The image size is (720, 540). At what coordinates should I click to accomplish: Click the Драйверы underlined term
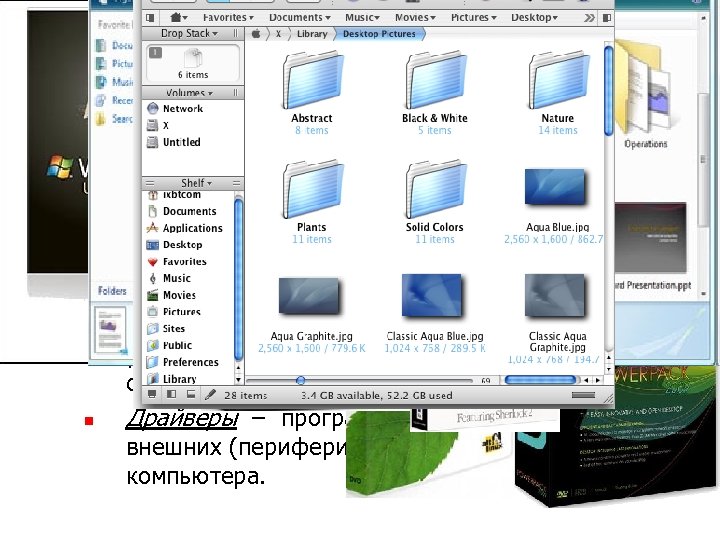[x=182, y=418]
